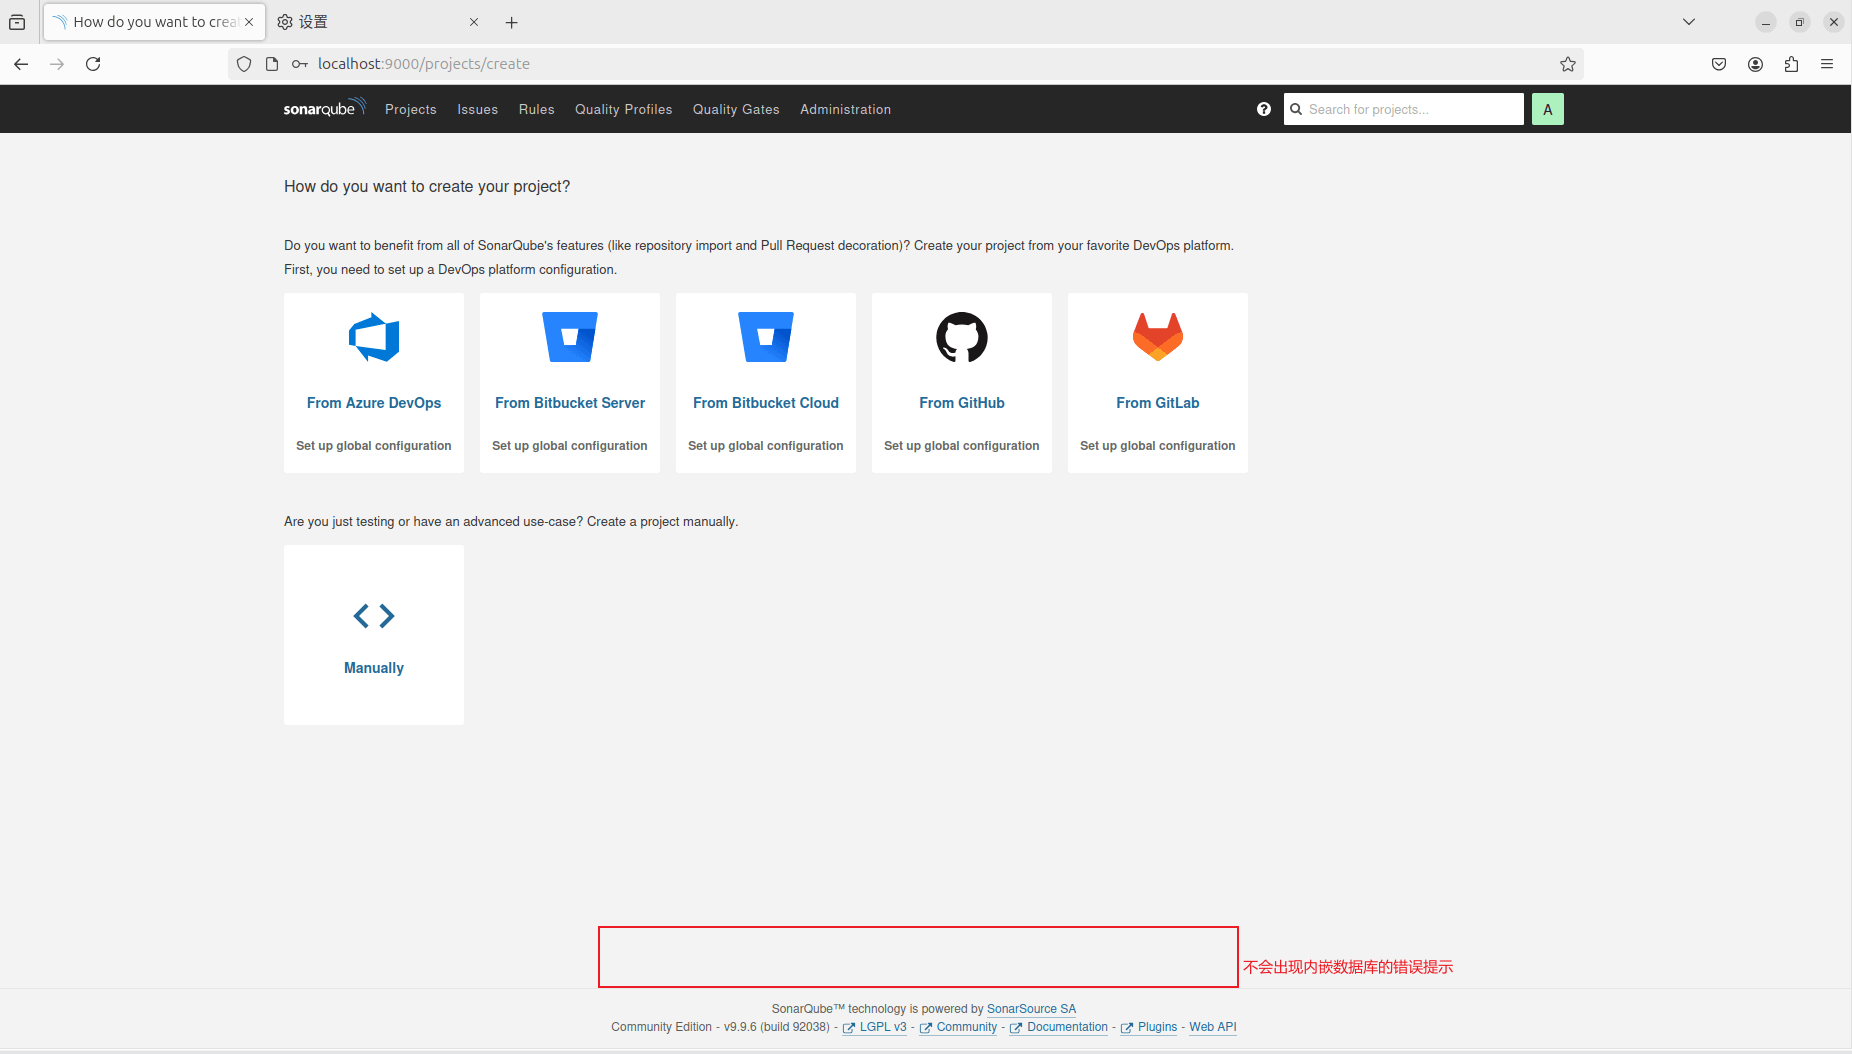Click the Community external link icon
The image size is (1852, 1054).
[926, 1028]
